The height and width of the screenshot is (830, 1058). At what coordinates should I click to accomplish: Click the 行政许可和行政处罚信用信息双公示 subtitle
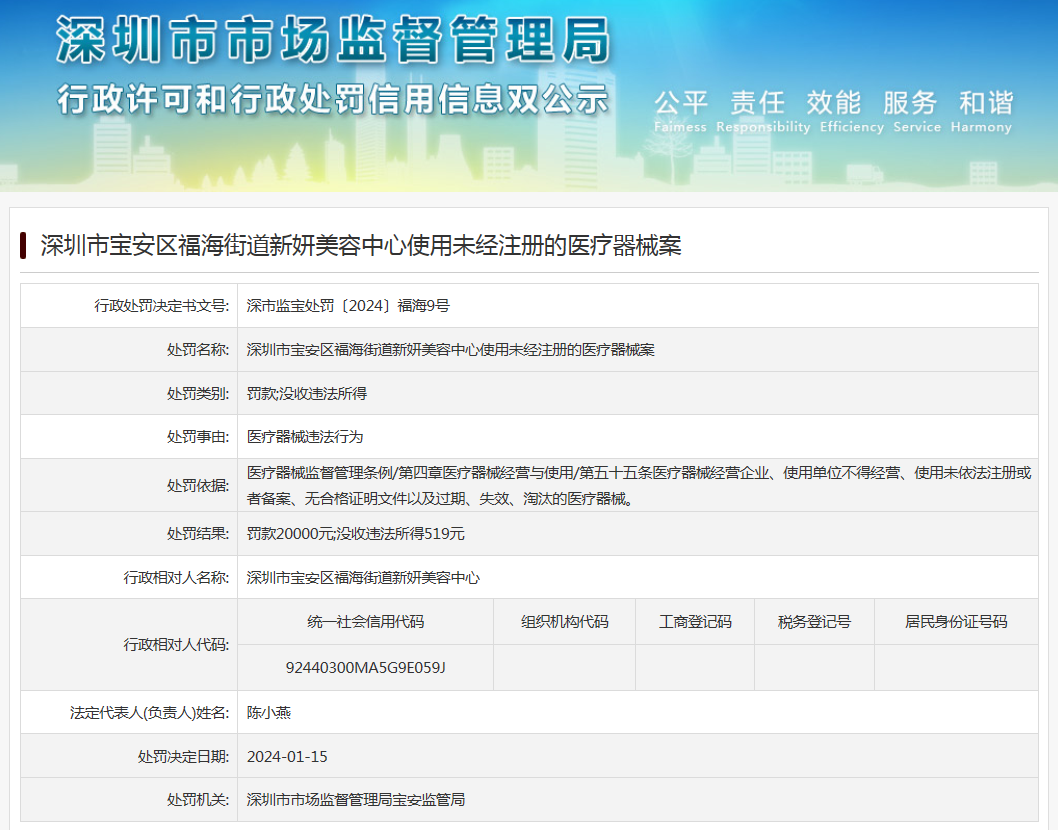(x=332, y=100)
